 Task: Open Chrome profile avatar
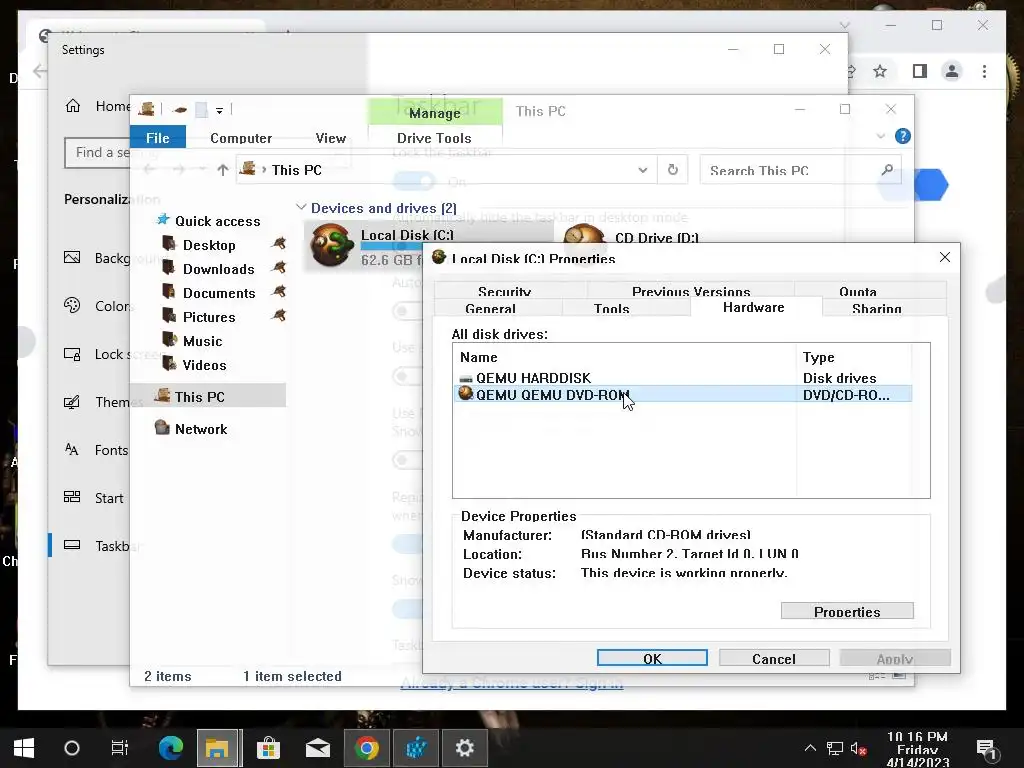click(x=952, y=71)
